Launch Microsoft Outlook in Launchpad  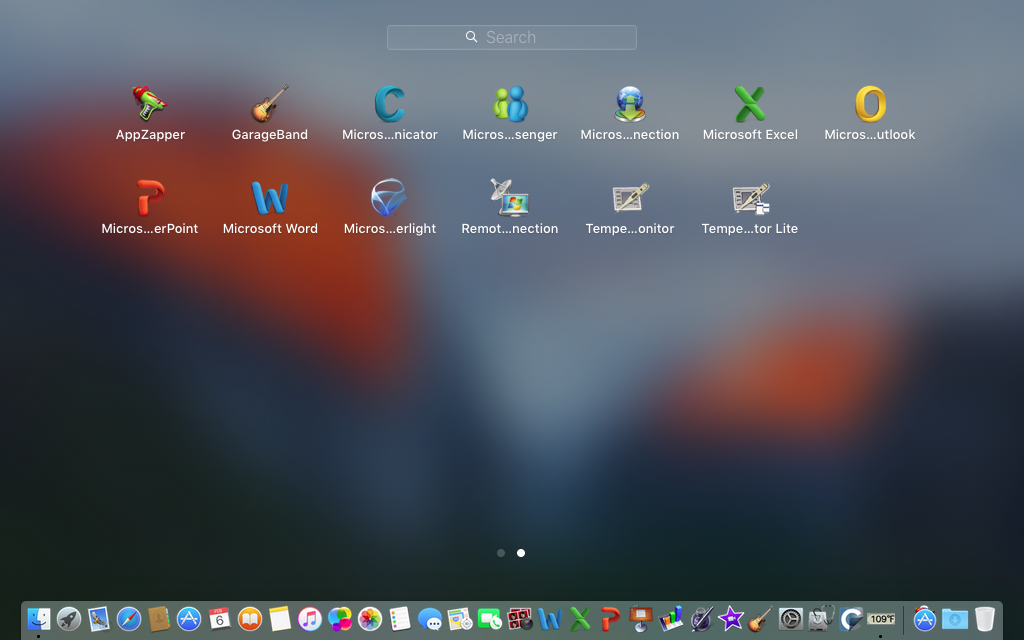tap(870, 104)
